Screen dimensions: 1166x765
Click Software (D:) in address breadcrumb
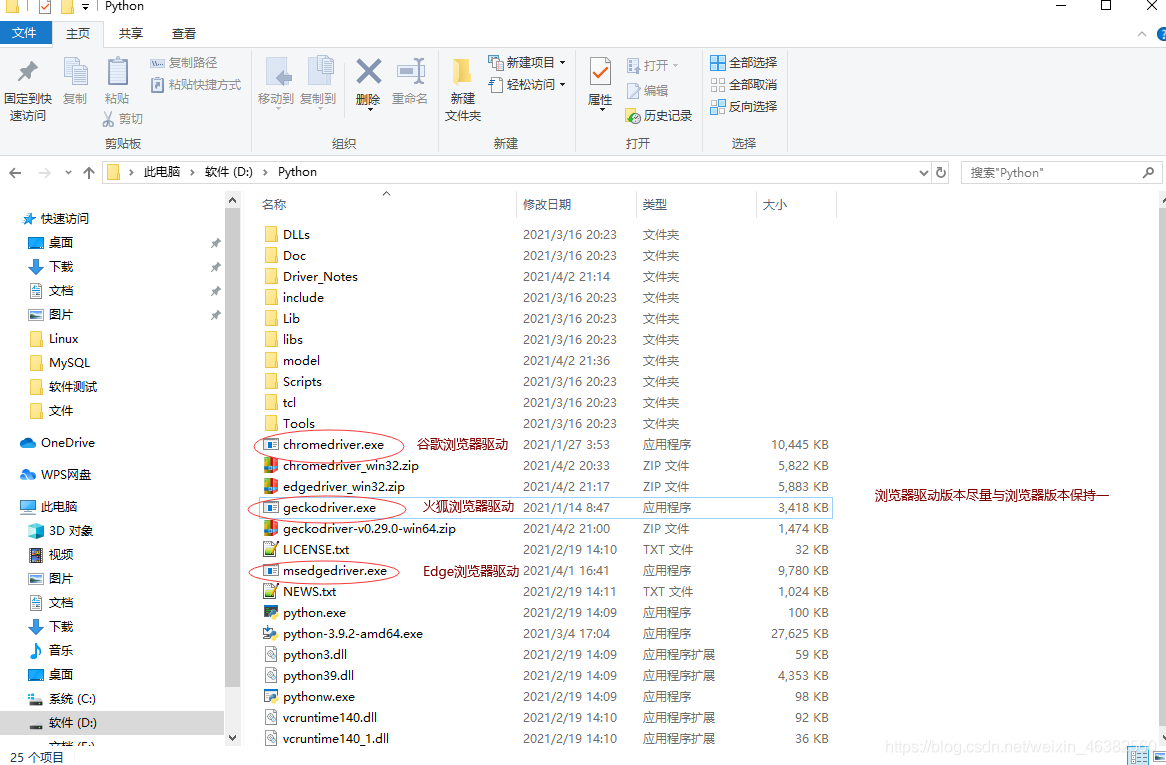coord(228,172)
